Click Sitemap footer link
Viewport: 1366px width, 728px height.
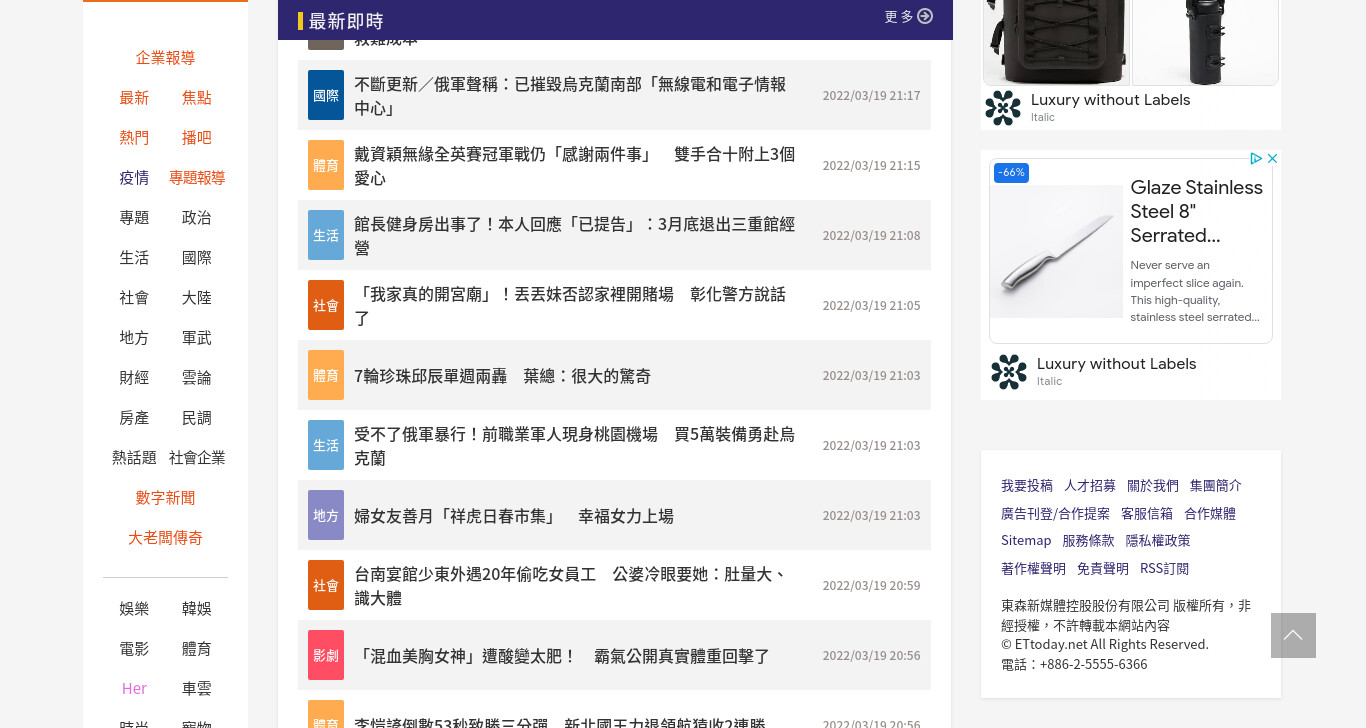click(1026, 541)
